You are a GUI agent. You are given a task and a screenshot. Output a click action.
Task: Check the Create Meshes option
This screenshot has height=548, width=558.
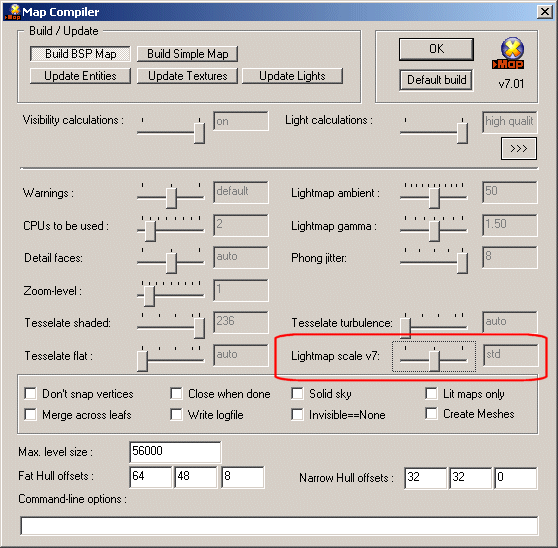click(x=431, y=413)
